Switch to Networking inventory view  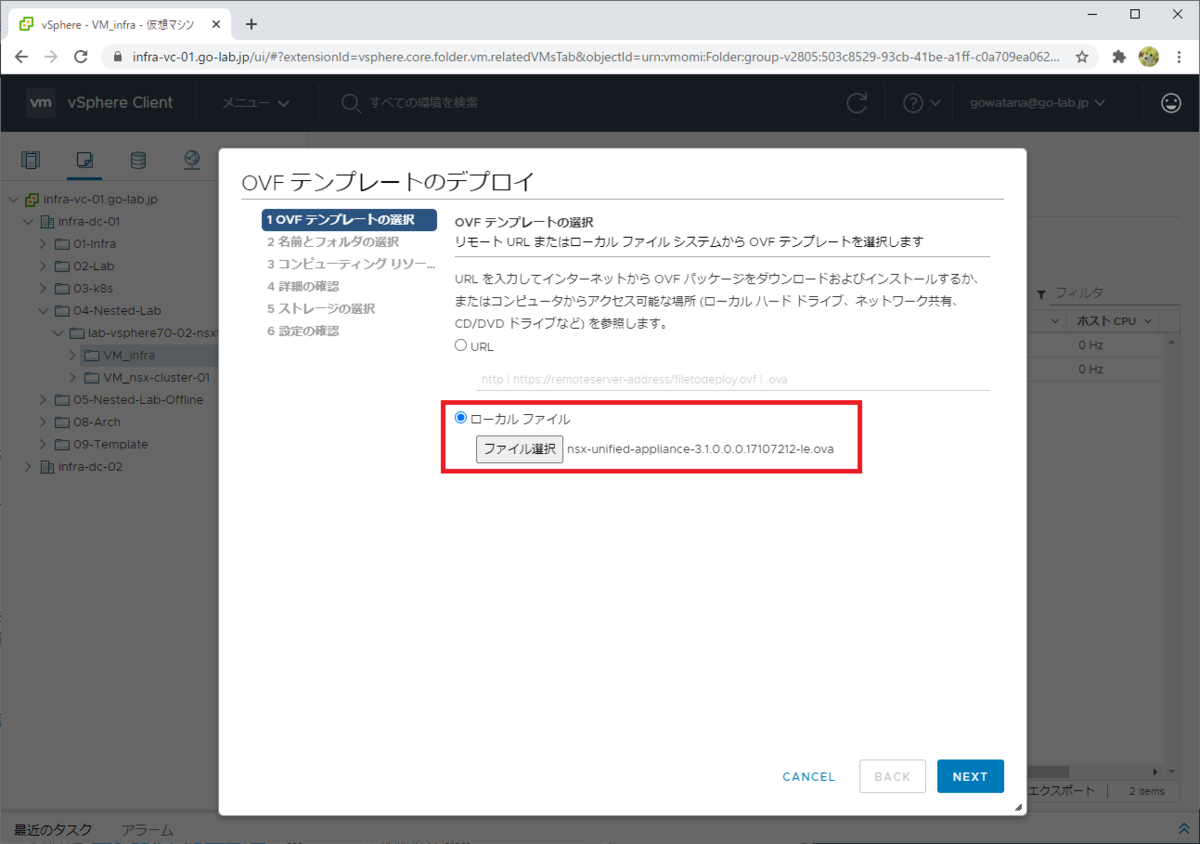click(192, 160)
